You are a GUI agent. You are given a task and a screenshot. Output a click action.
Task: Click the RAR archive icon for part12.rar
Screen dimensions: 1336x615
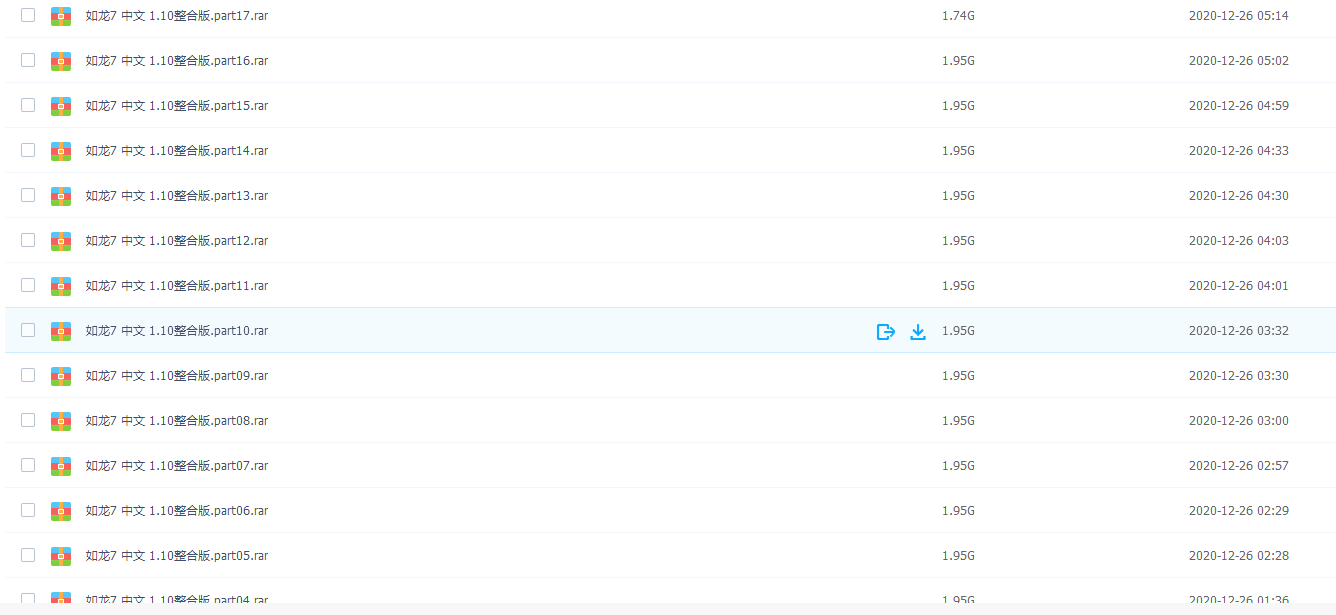61,241
